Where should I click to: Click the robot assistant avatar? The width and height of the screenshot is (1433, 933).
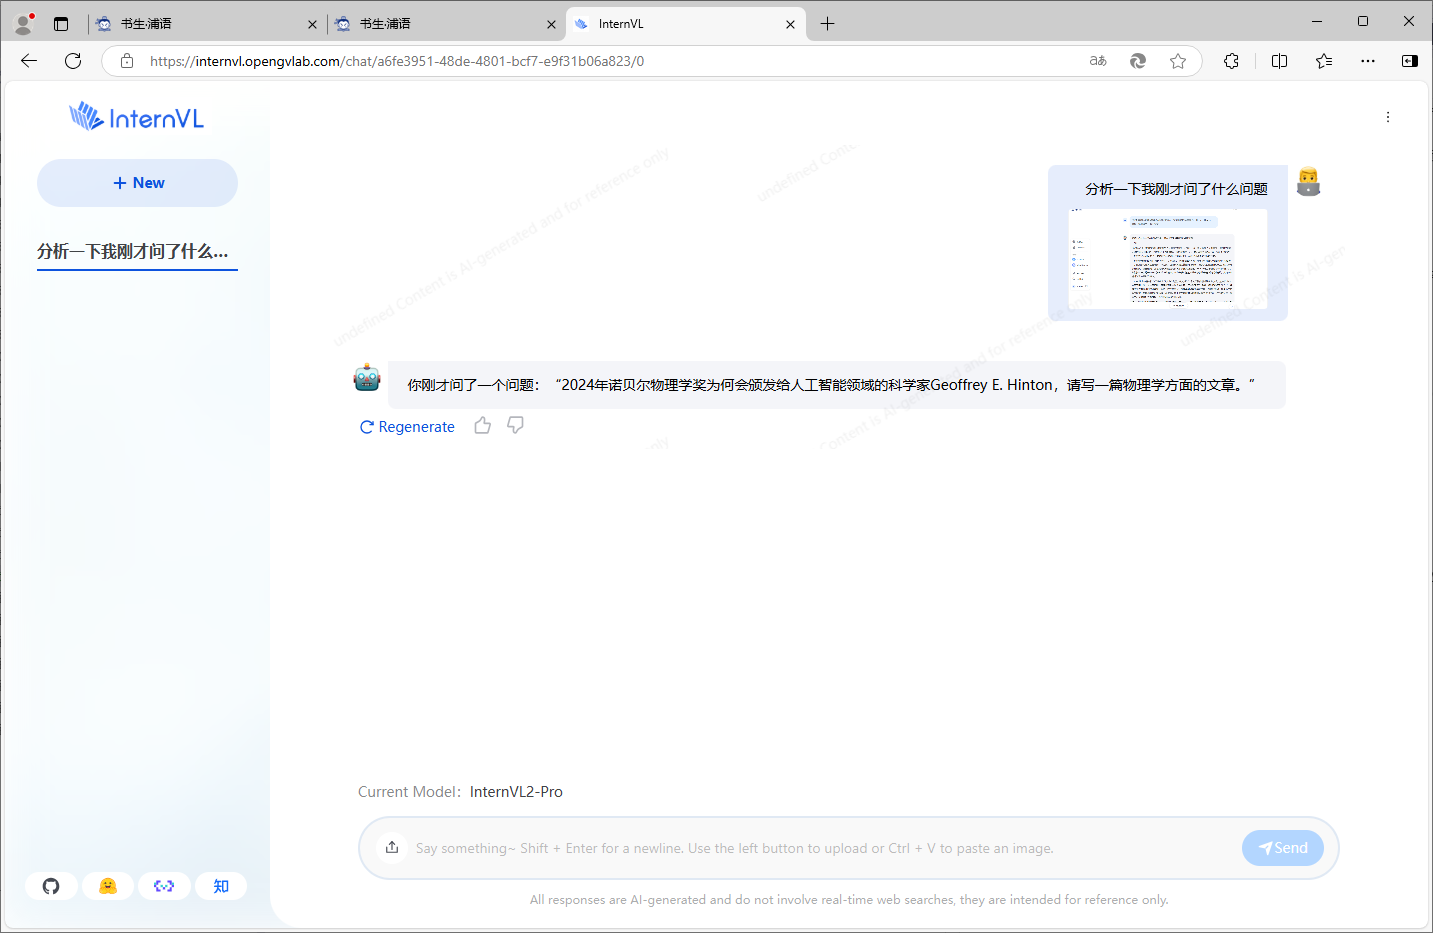367,377
